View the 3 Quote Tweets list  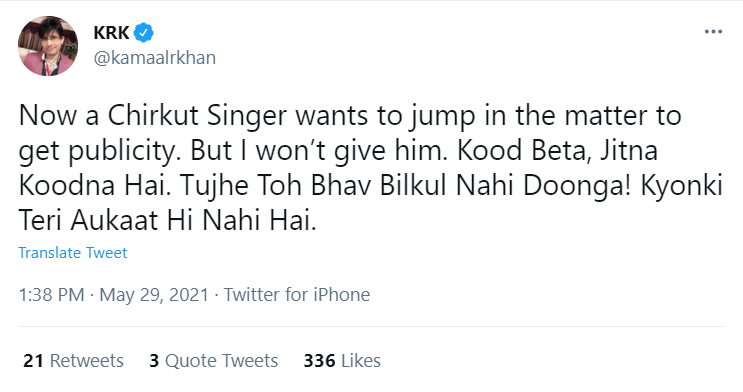tap(214, 361)
